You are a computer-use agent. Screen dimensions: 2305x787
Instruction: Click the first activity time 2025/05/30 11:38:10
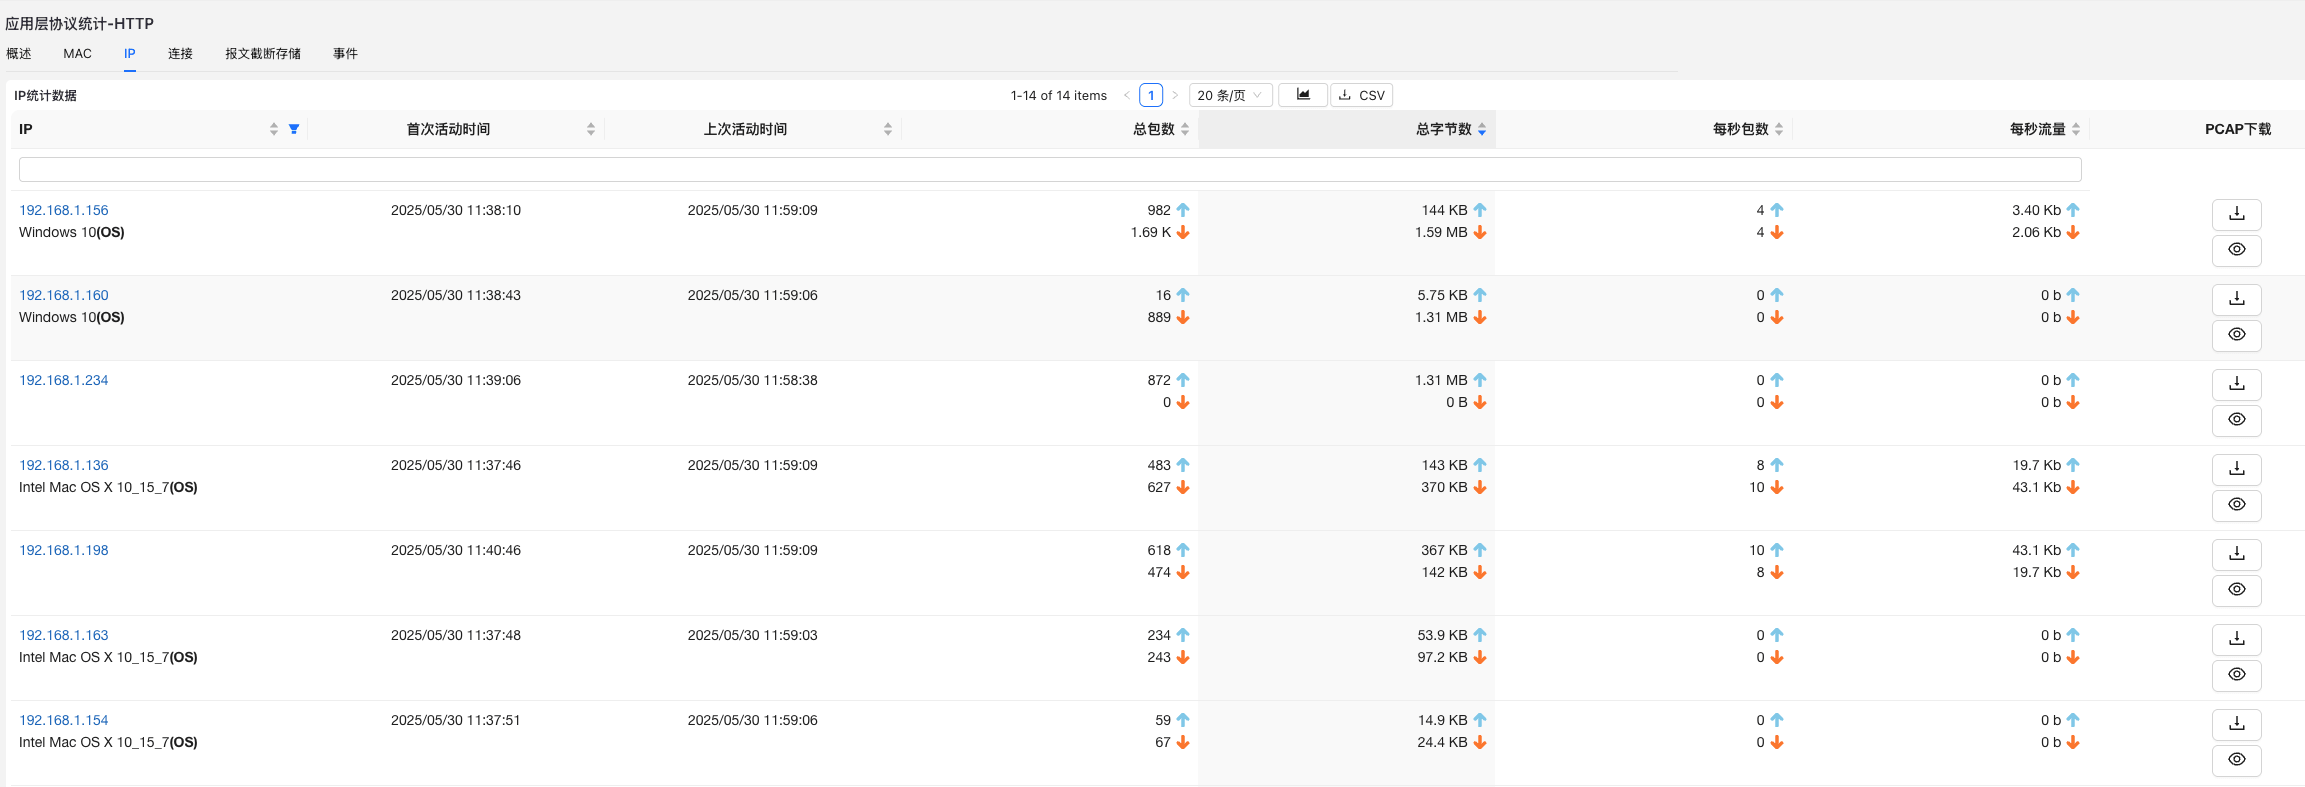click(x=456, y=210)
